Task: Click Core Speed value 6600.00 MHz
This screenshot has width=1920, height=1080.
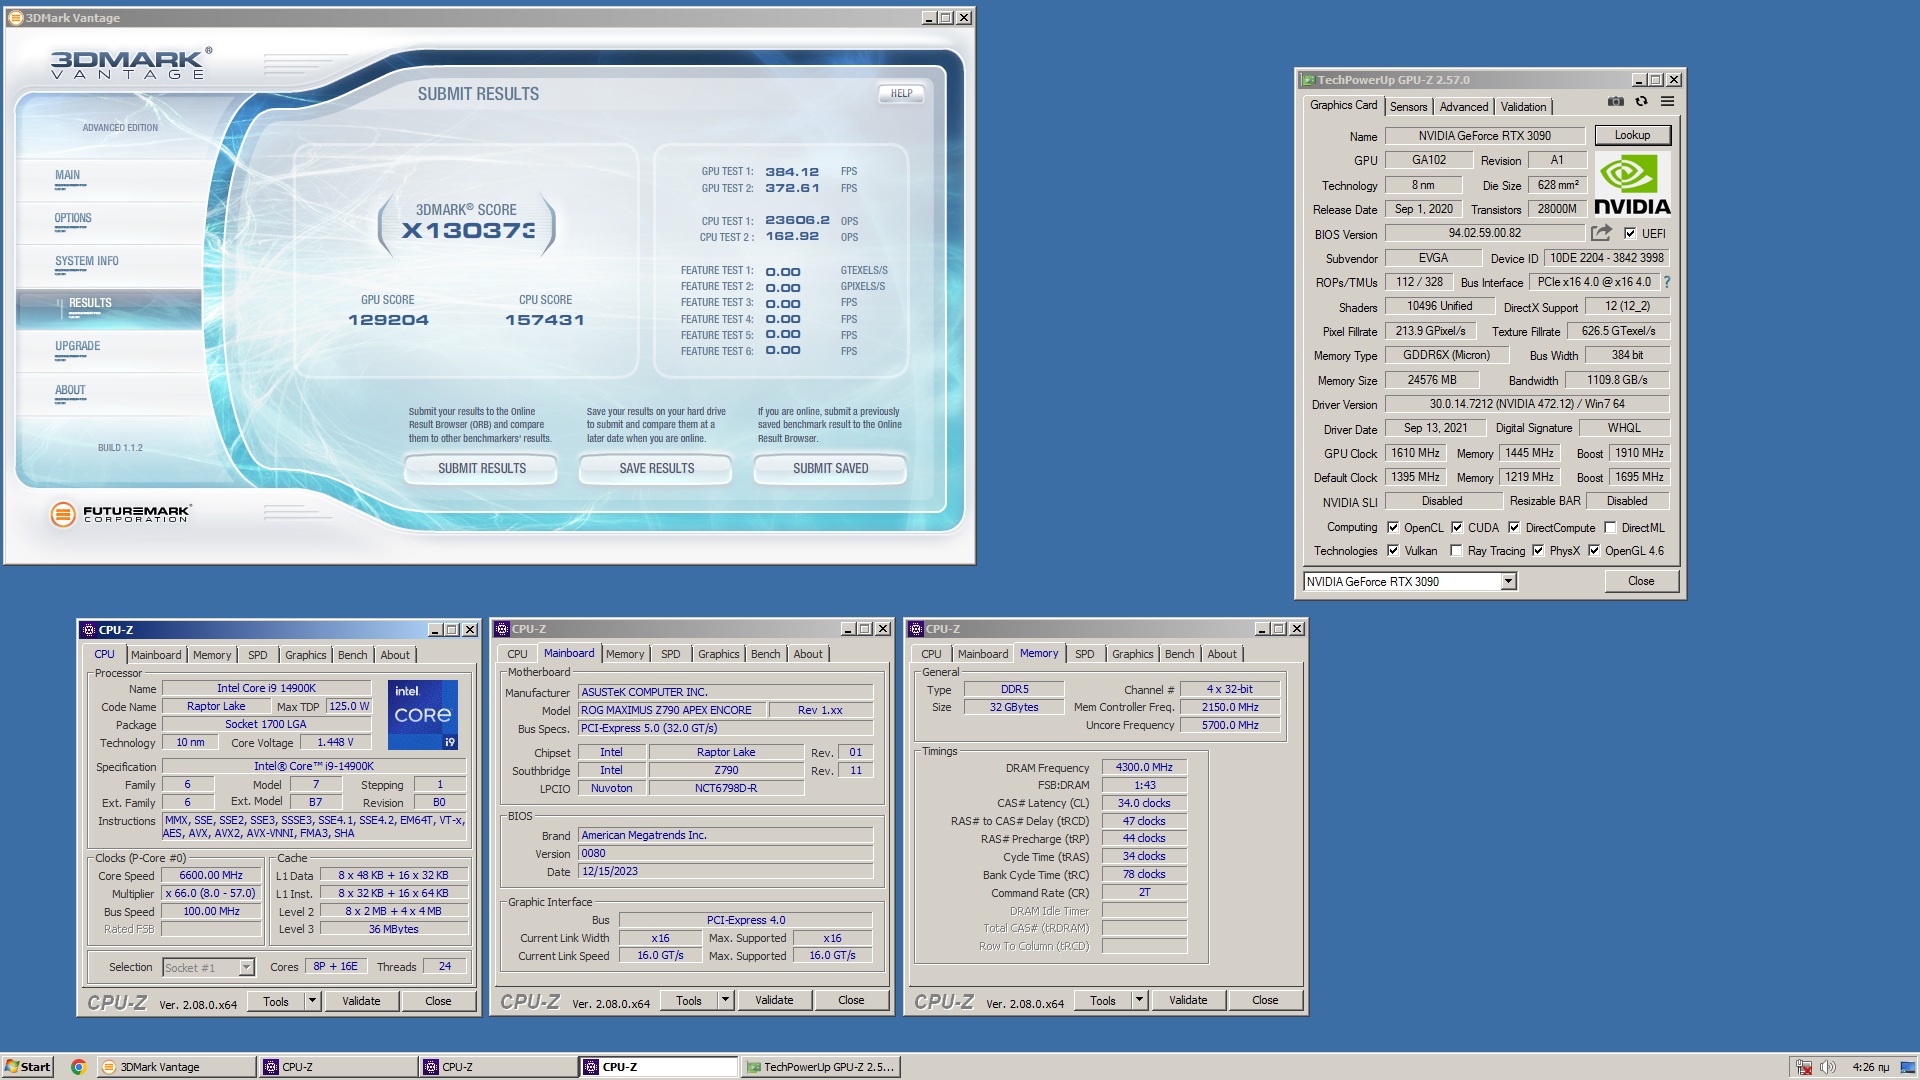Action: click(x=211, y=875)
